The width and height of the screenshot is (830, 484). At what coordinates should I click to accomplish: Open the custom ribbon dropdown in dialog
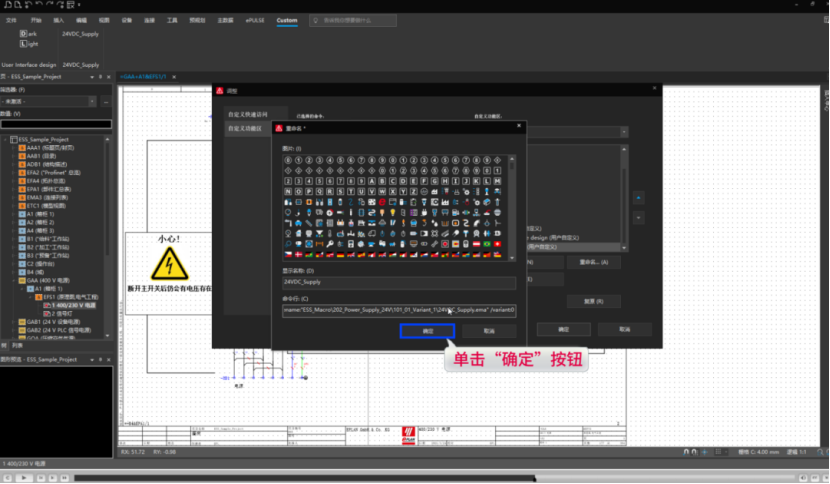624,132
